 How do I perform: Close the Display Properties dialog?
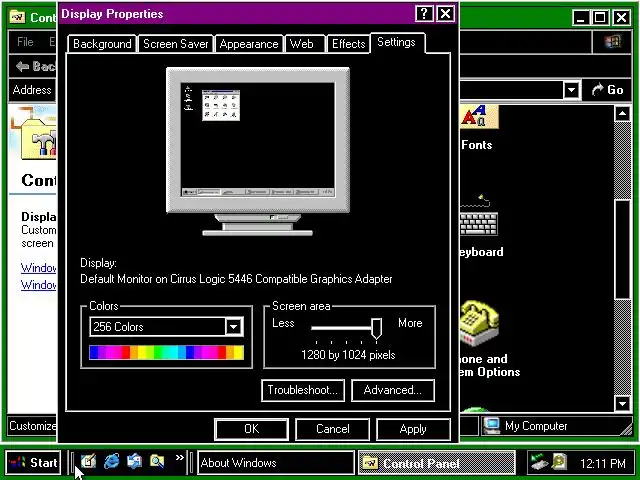(x=446, y=14)
